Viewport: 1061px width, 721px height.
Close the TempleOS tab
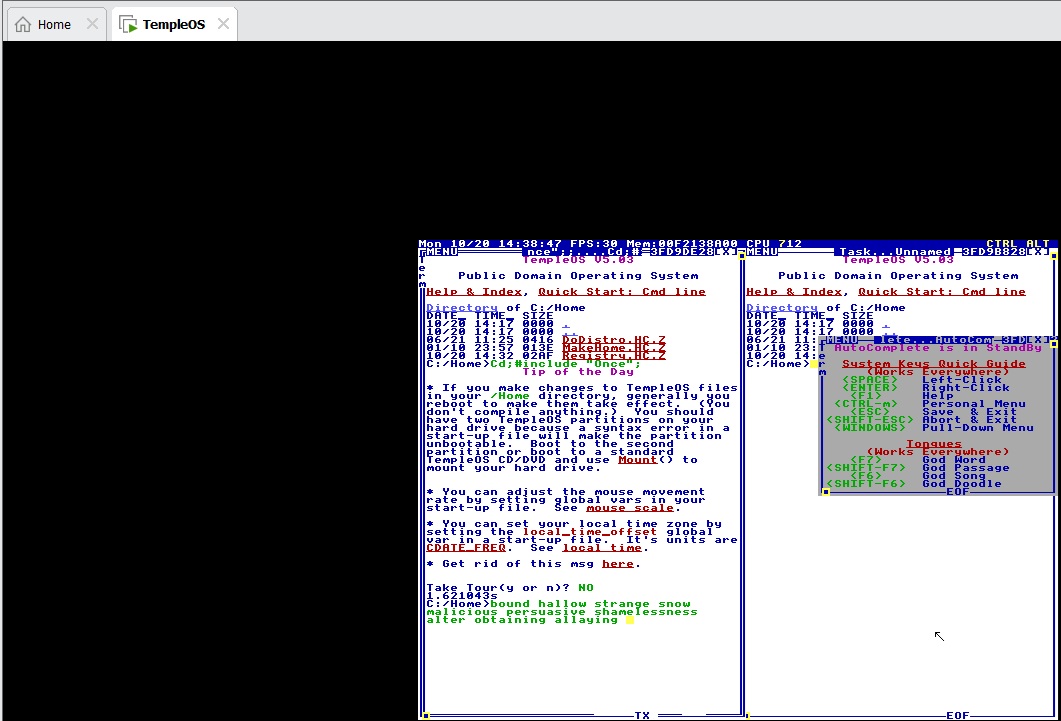223,24
